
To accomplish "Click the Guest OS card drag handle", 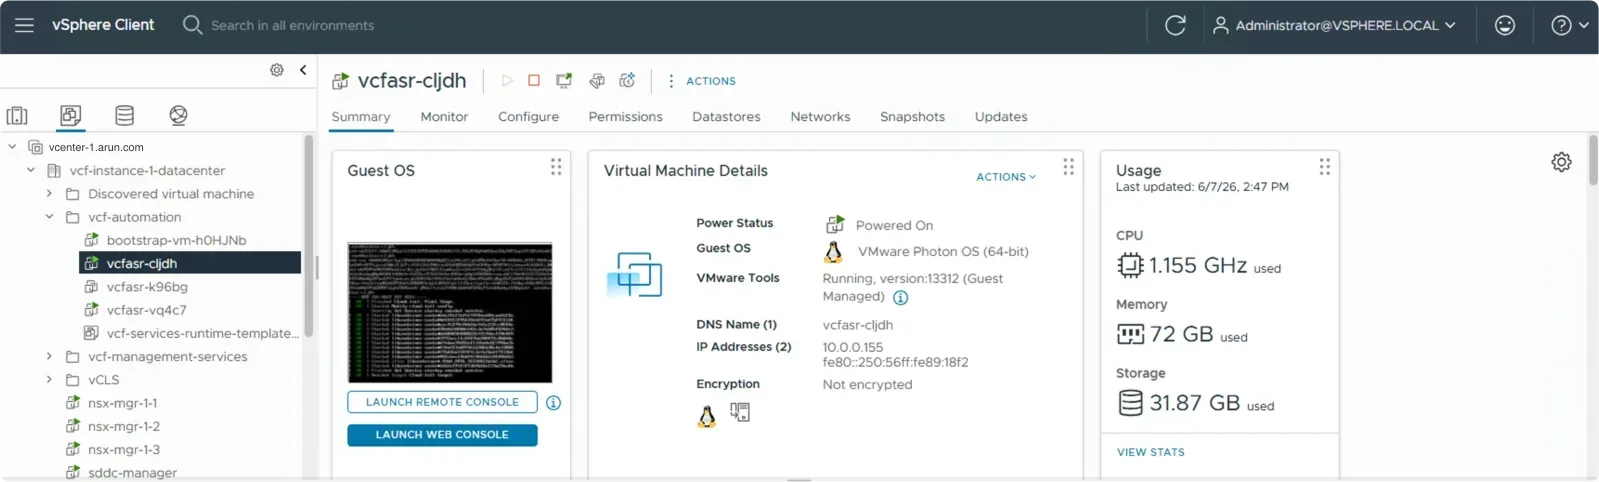I will [556, 167].
